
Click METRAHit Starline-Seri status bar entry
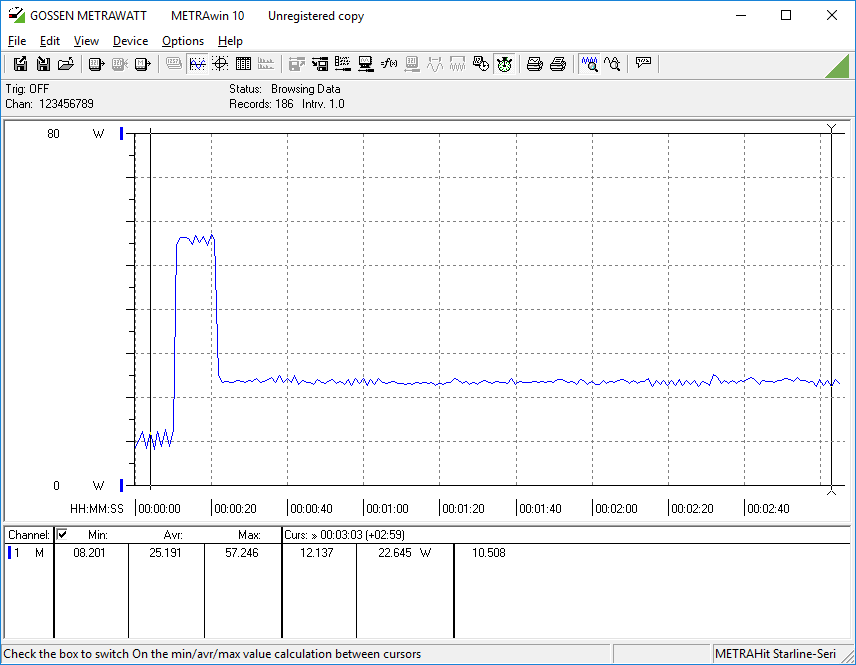coord(775,654)
